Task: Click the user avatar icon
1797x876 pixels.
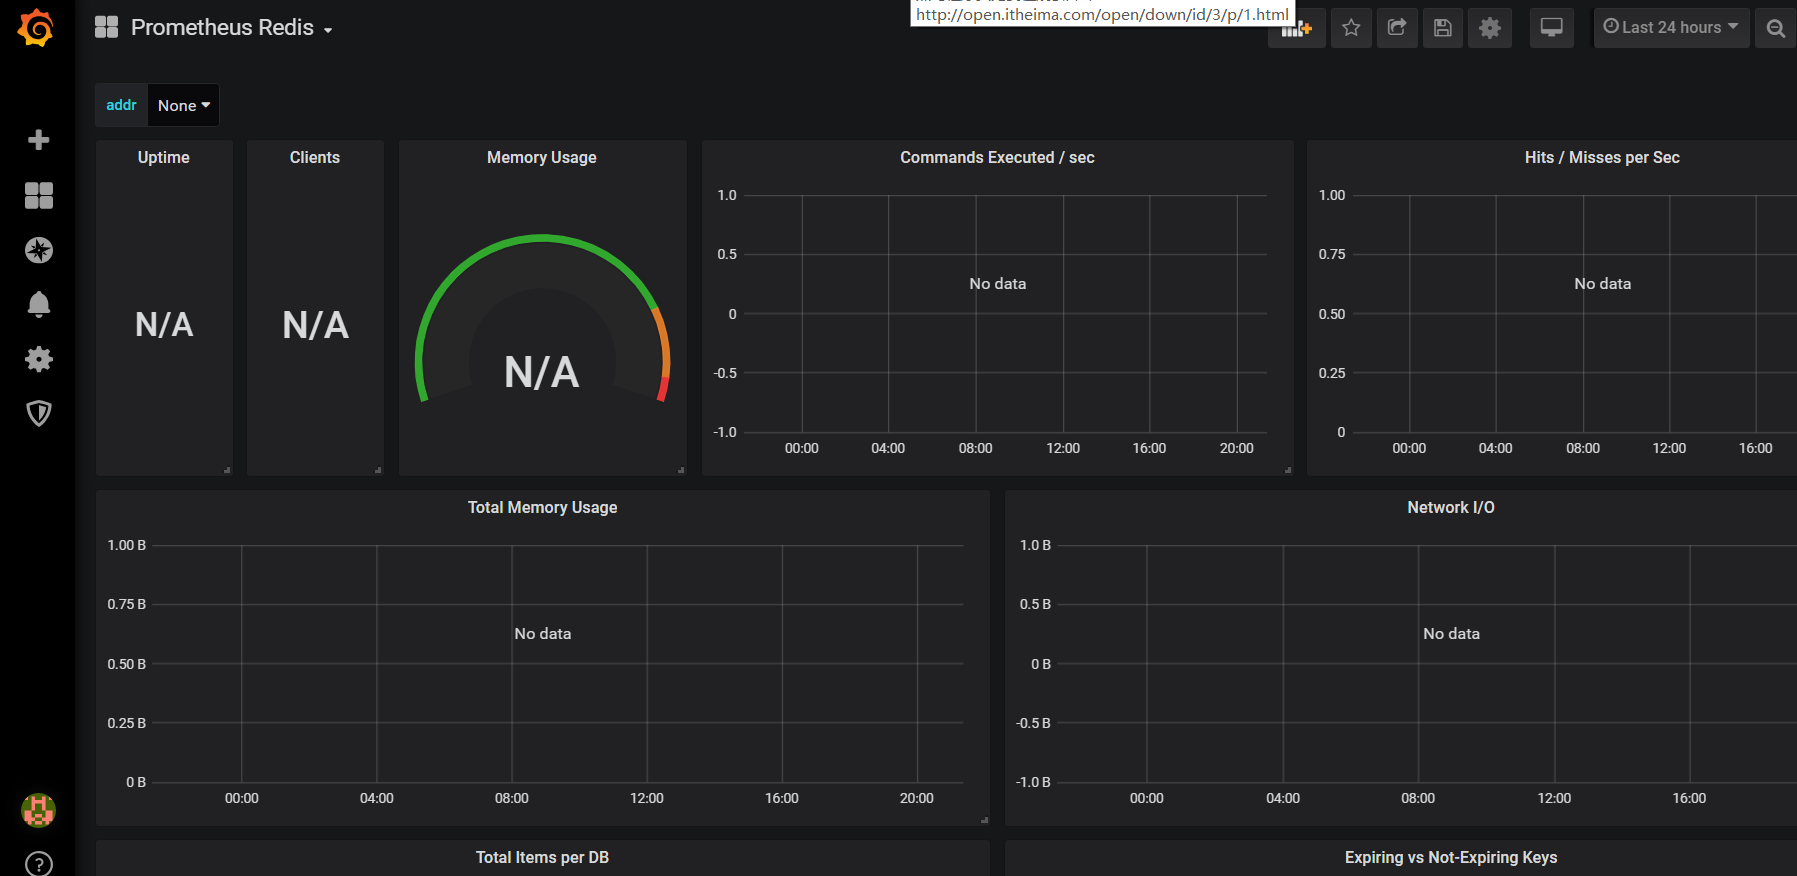Action: point(39,810)
